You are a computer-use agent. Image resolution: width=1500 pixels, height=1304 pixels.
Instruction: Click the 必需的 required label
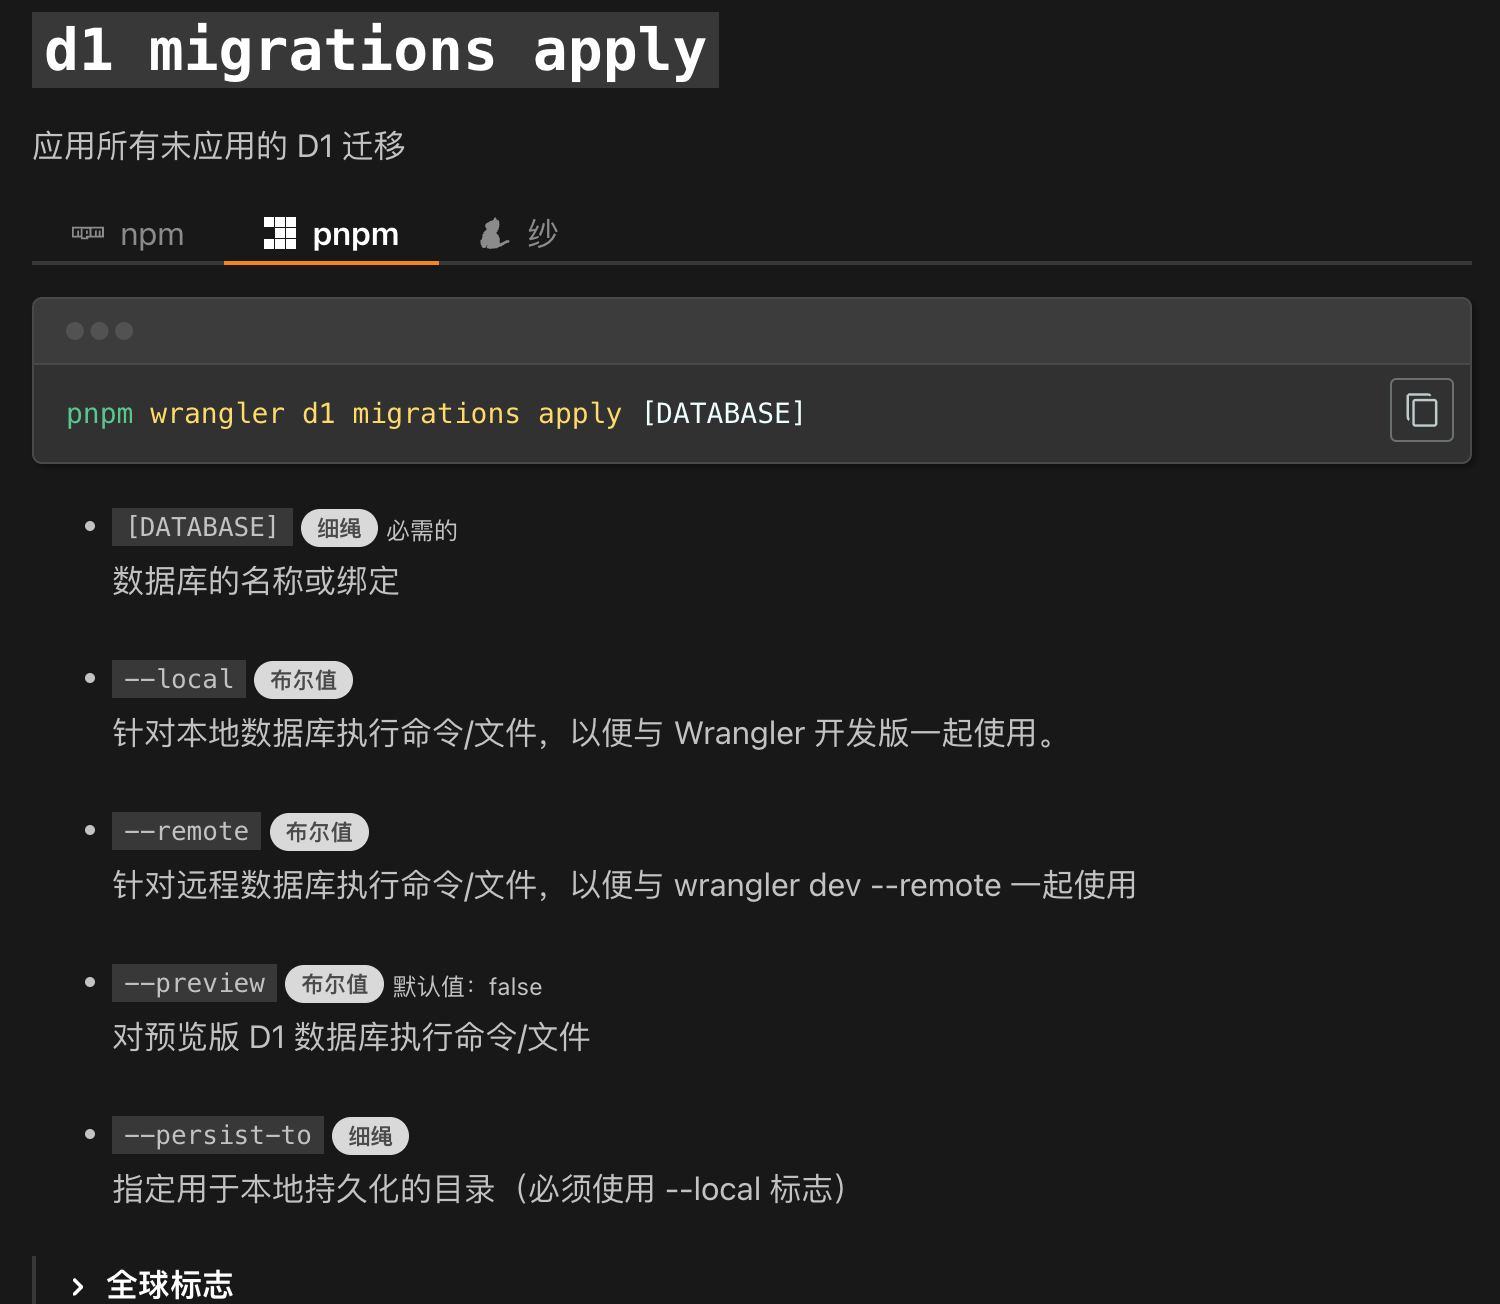pyautogui.click(x=422, y=530)
